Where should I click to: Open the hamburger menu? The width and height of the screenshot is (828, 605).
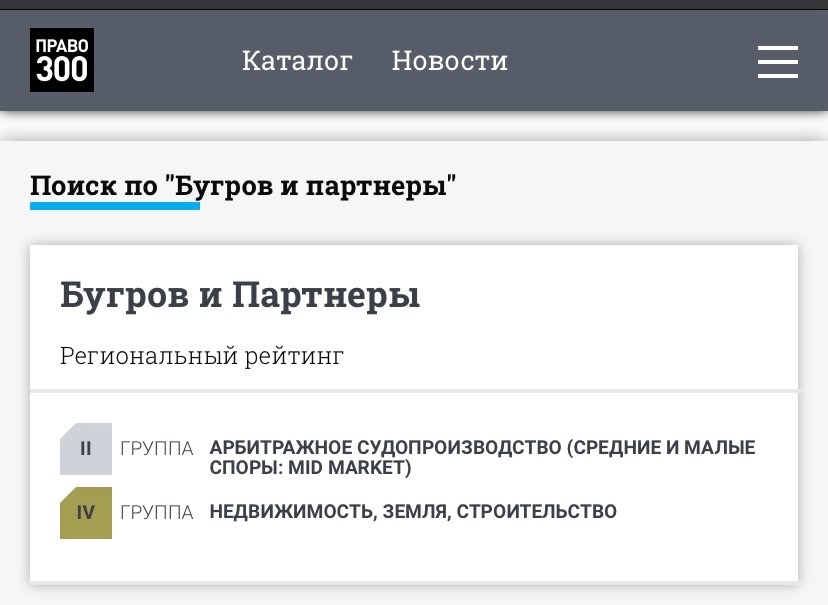click(777, 62)
